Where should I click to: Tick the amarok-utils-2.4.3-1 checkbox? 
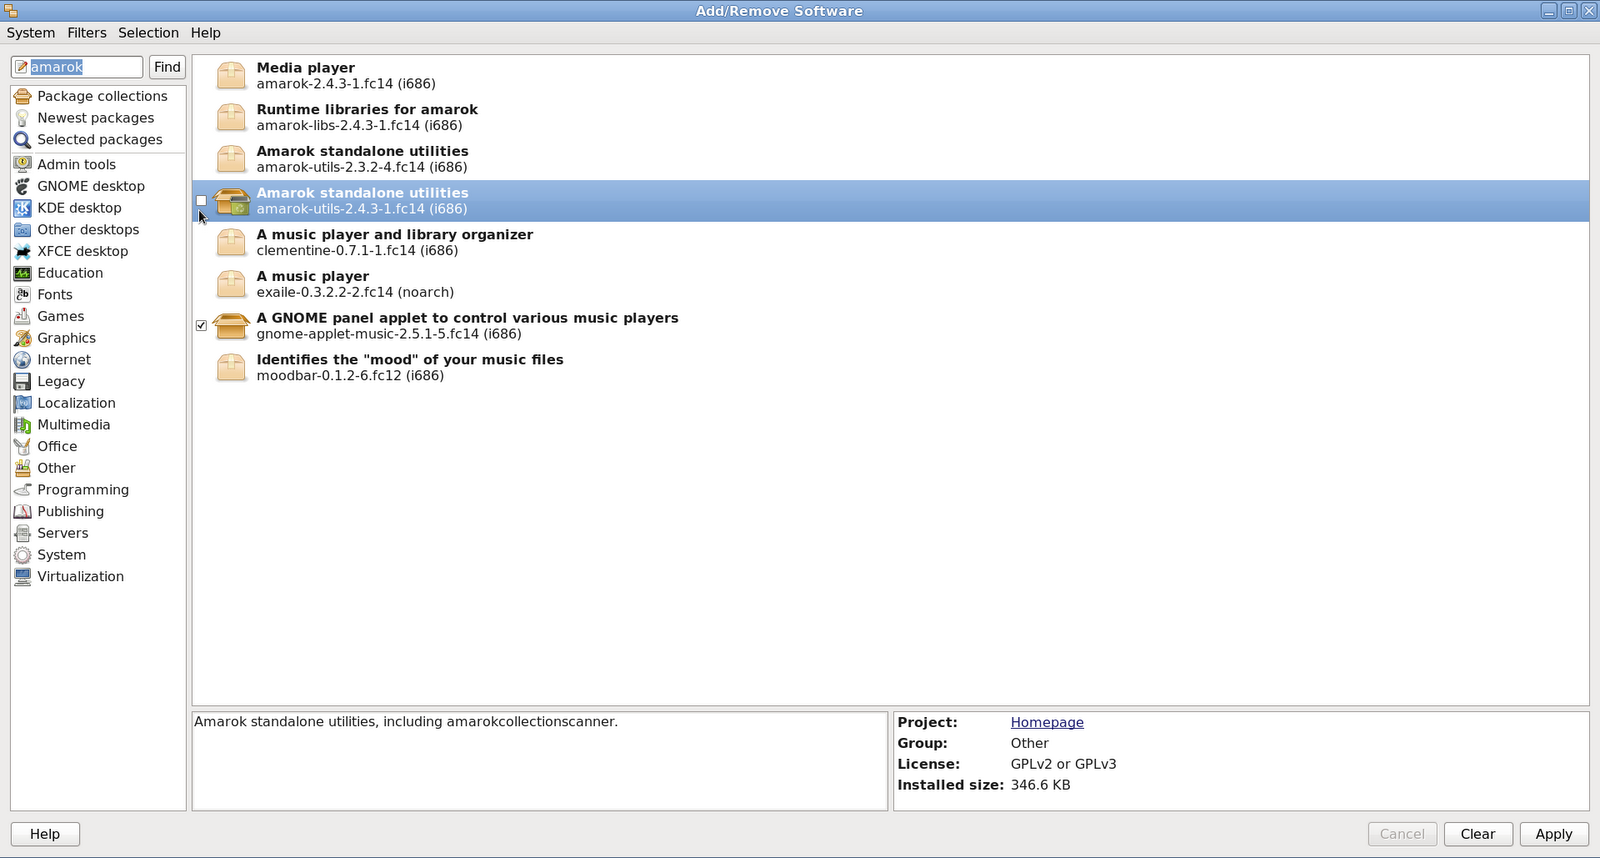[201, 200]
